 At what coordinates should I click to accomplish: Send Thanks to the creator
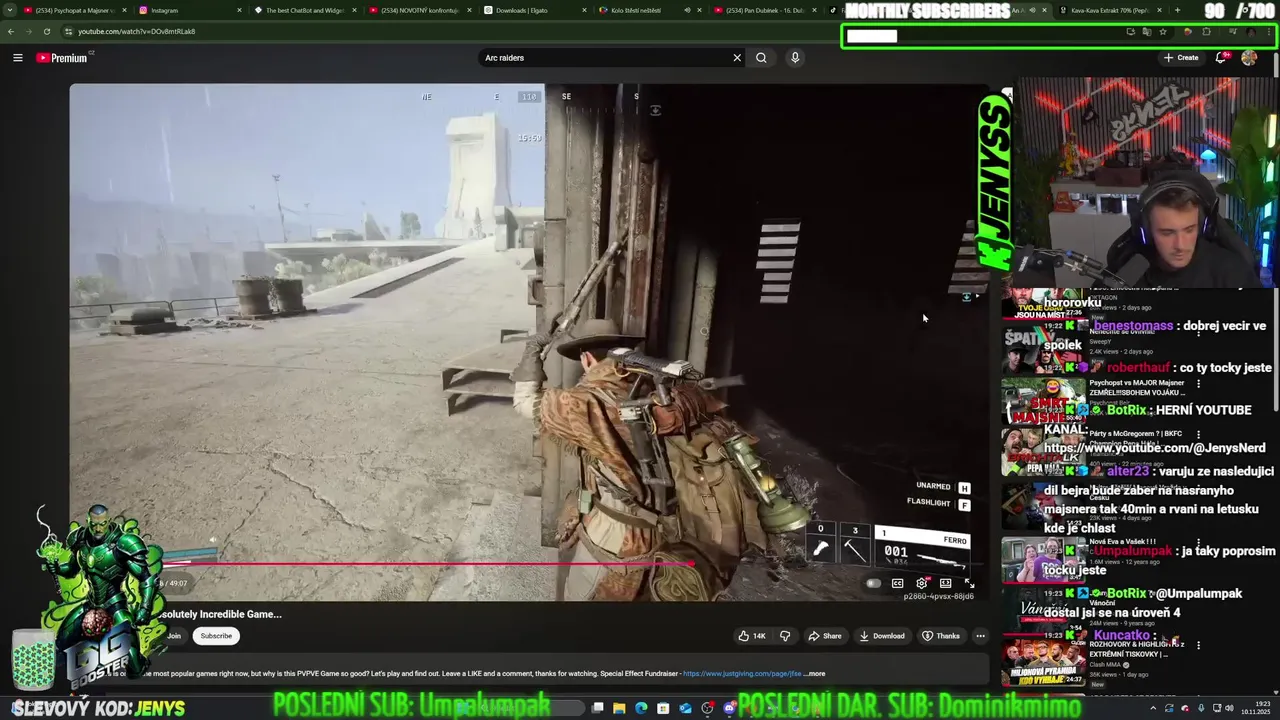940,636
